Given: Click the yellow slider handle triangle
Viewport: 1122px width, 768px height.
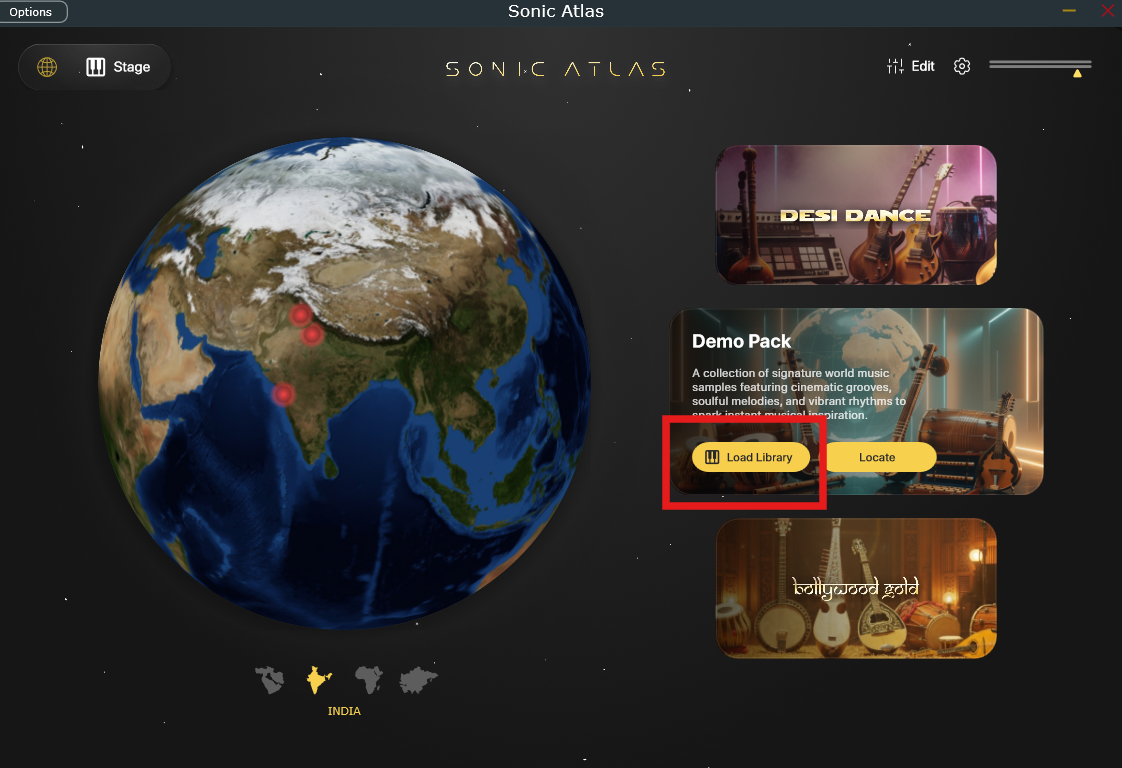Looking at the screenshot, I should 1077,73.
